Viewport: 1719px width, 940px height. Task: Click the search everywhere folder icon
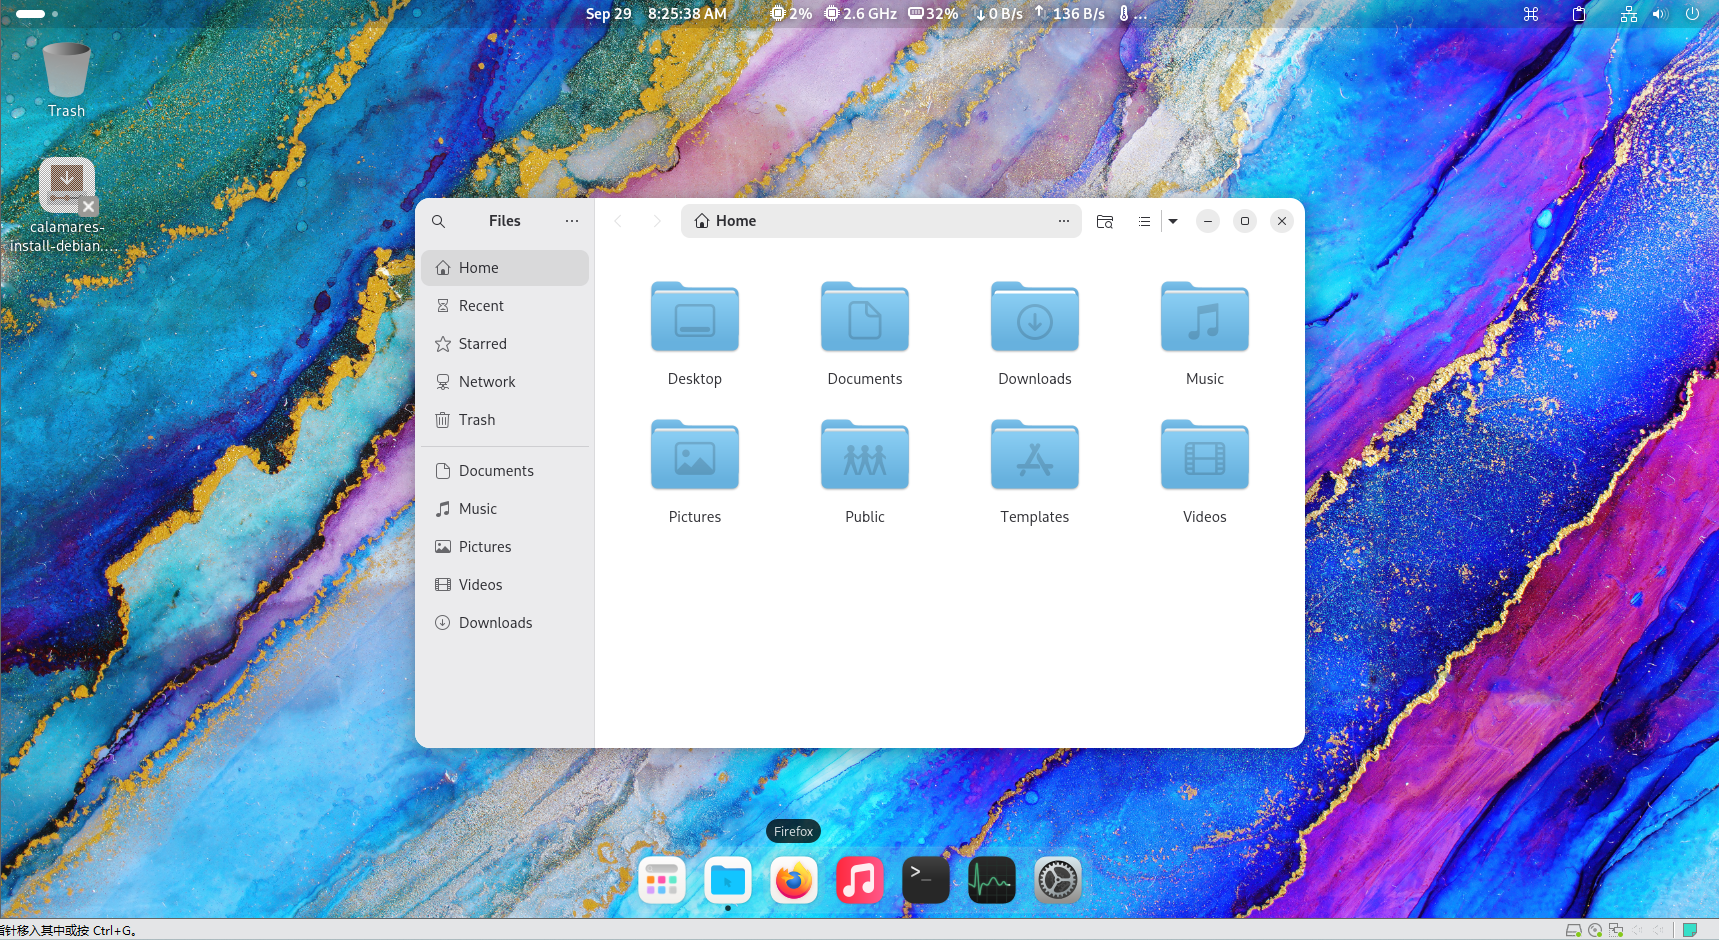[x=1105, y=221]
